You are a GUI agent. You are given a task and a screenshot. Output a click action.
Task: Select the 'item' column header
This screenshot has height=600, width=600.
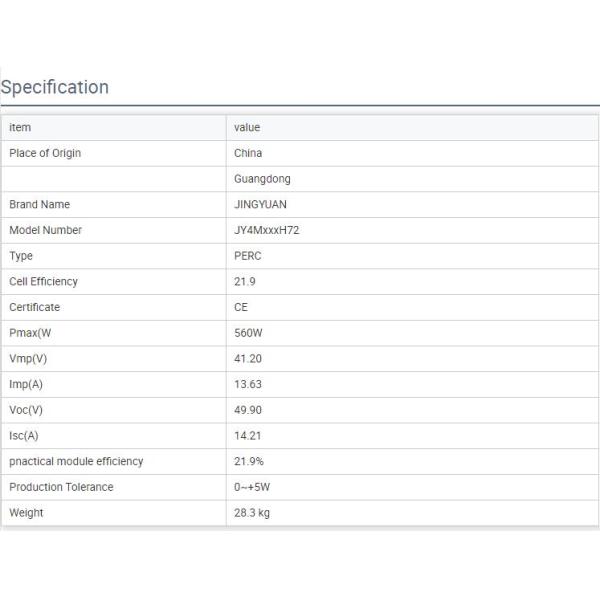(20, 128)
